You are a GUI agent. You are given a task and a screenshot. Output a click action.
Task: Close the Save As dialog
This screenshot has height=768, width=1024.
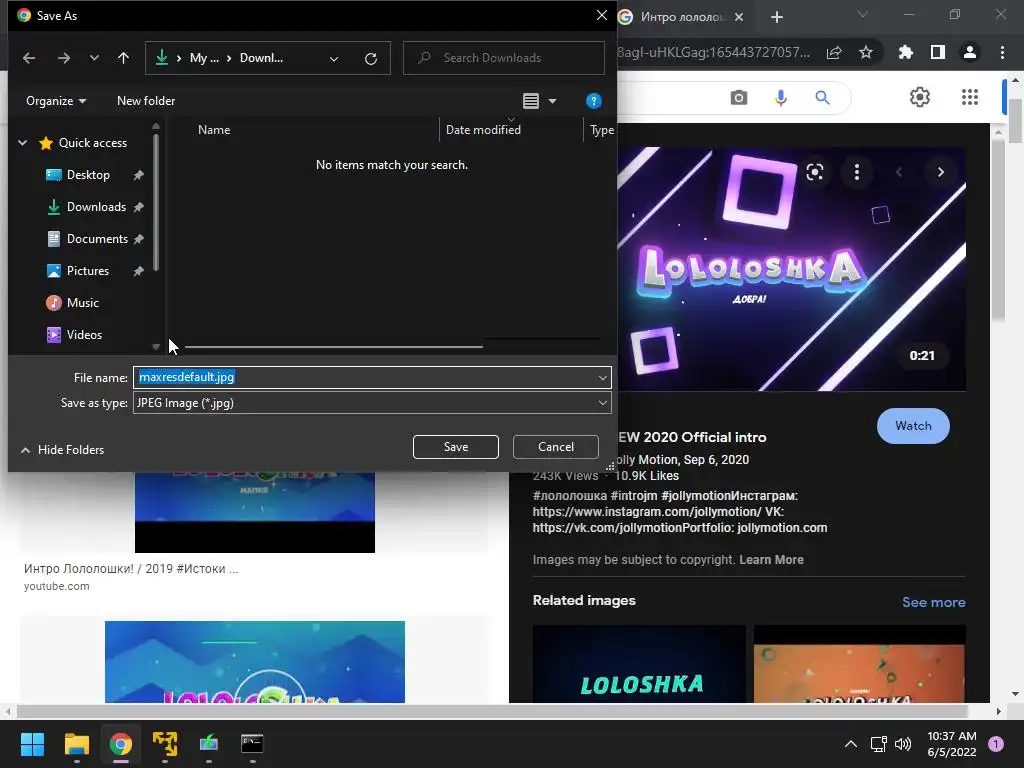coord(601,15)
